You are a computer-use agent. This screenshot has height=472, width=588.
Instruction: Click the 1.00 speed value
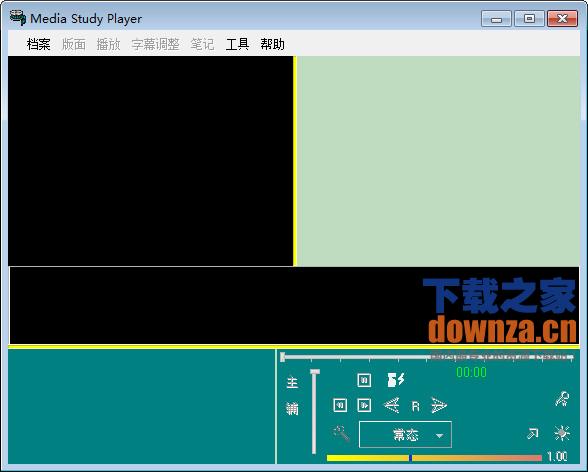tap(557, 457)
